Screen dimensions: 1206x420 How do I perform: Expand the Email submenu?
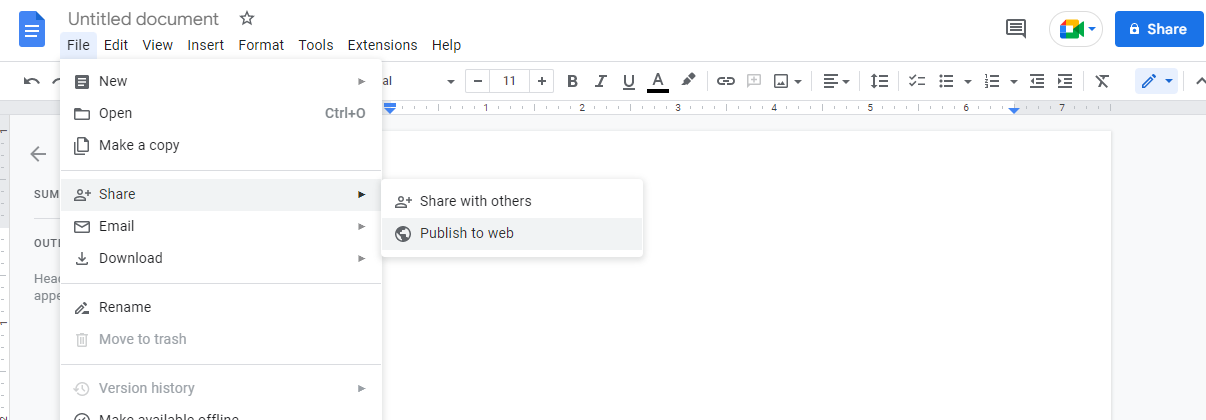221,226
